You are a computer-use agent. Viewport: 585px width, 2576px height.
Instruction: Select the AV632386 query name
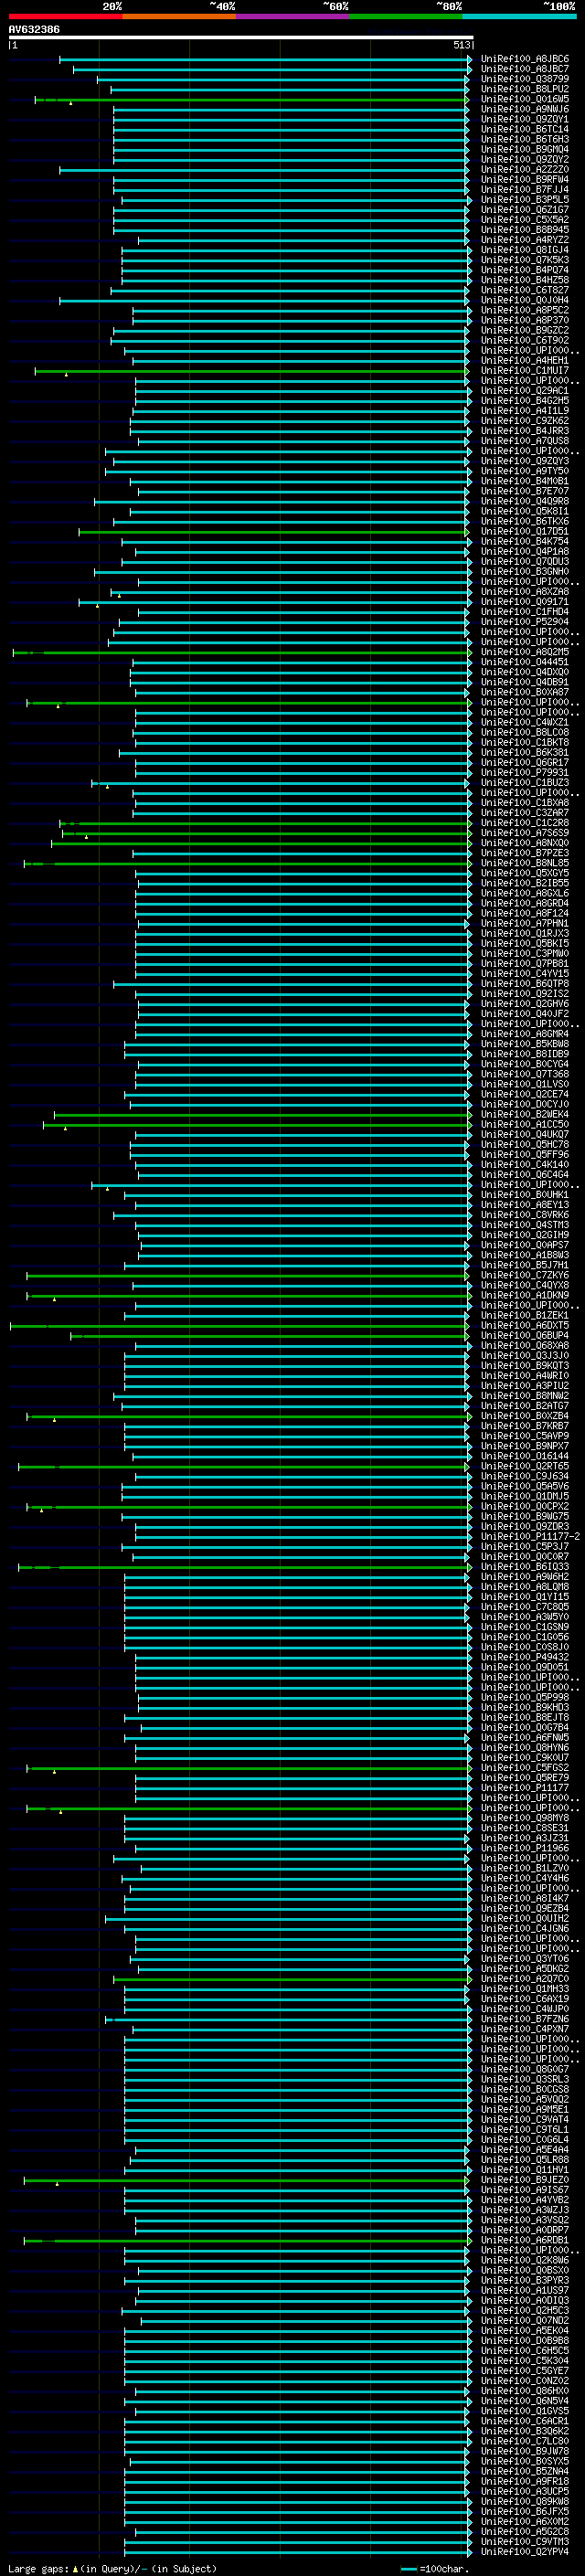34,29
